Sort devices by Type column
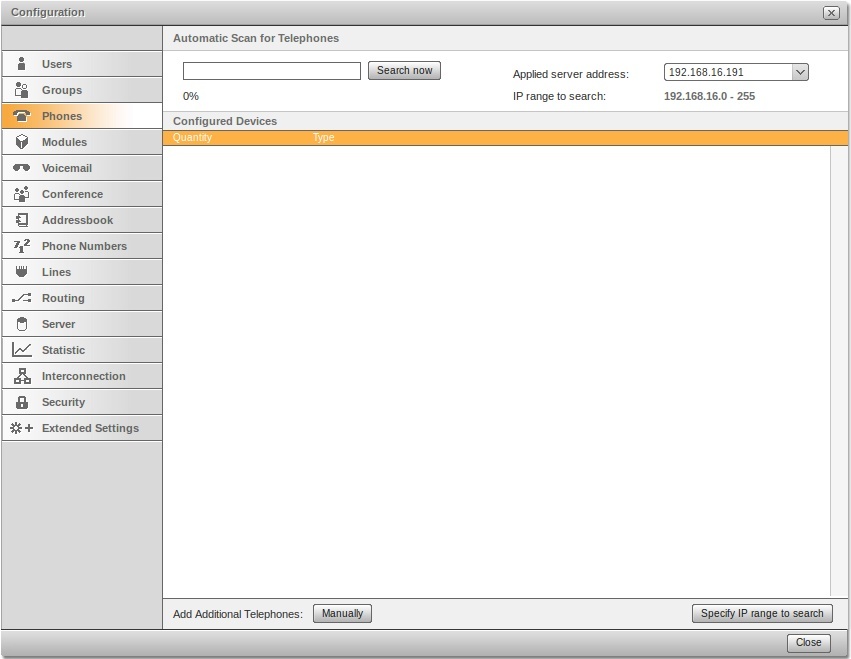 (323, 137)
